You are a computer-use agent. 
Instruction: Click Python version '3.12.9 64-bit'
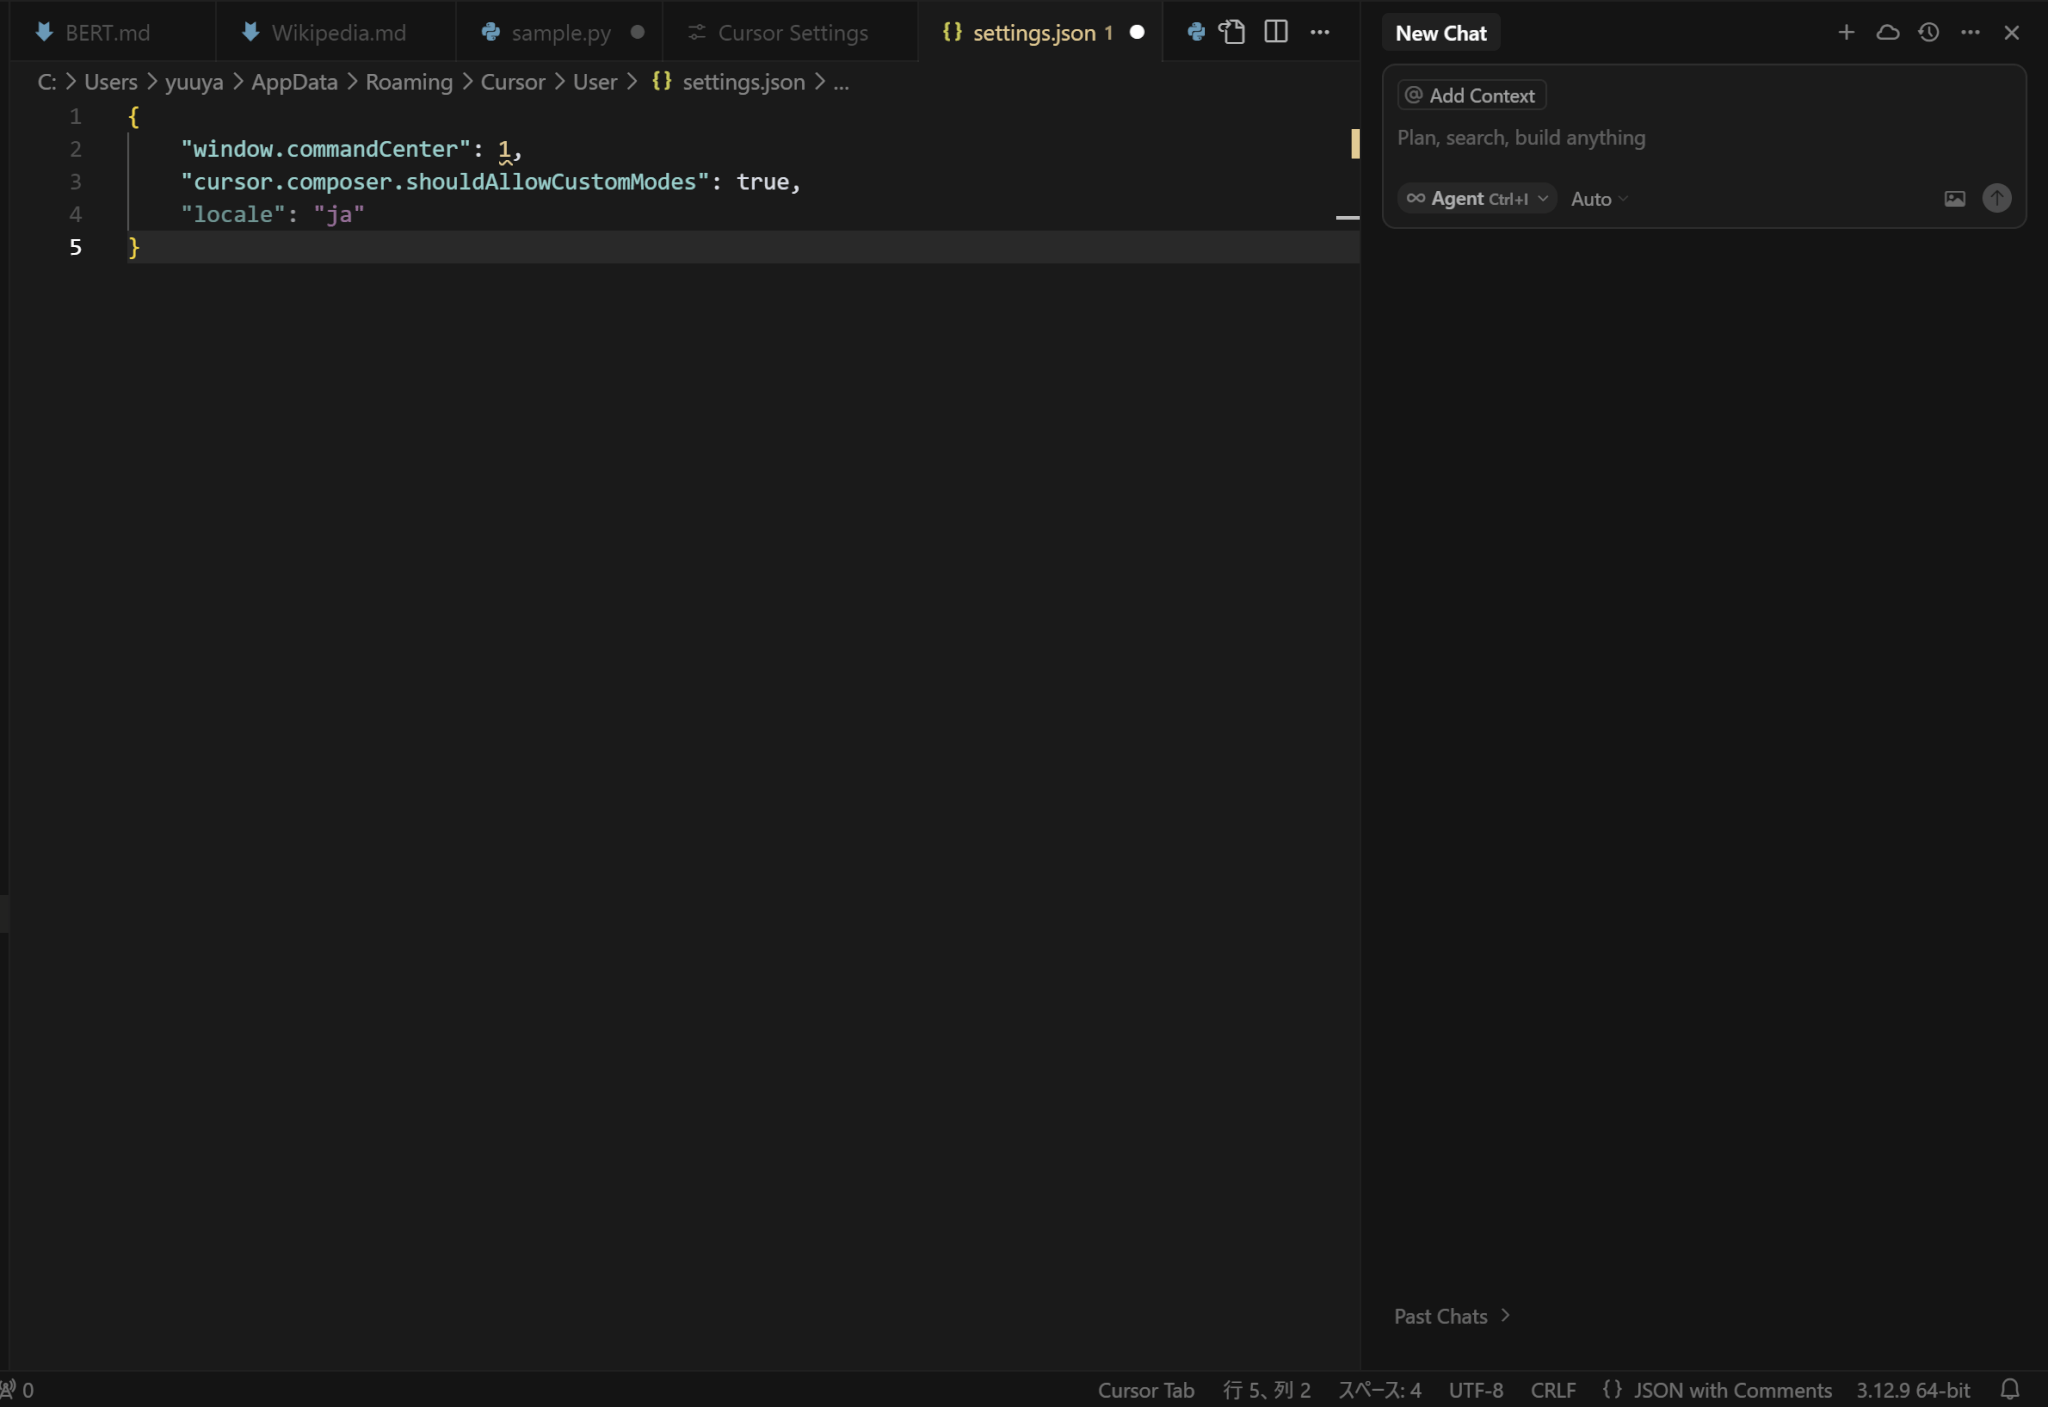click(x=1913, y=1390)
